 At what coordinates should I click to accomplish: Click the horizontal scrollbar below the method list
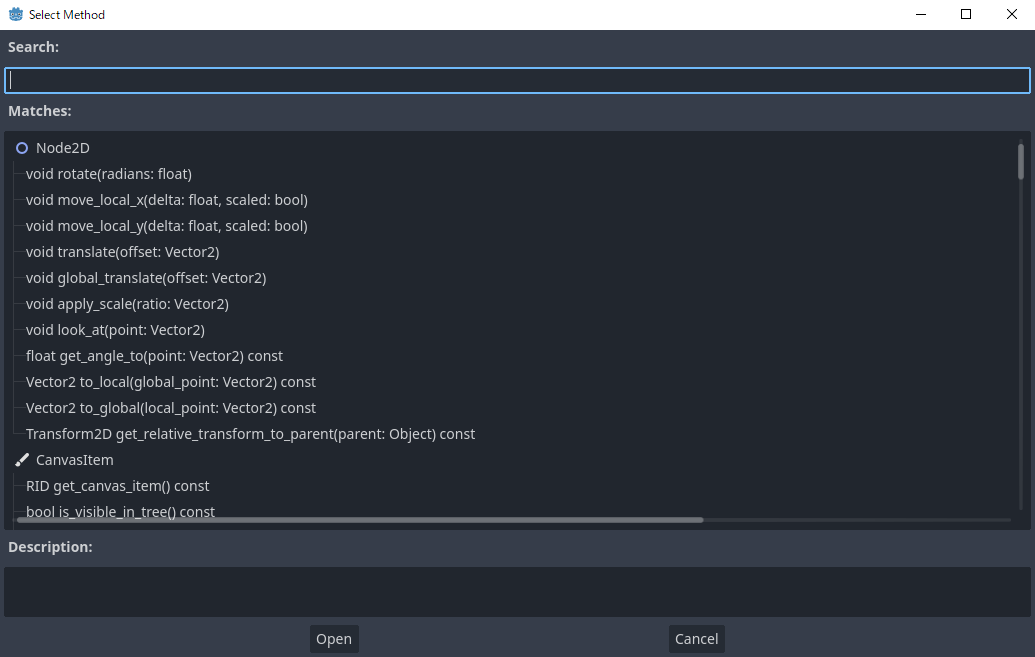(360, 520)
